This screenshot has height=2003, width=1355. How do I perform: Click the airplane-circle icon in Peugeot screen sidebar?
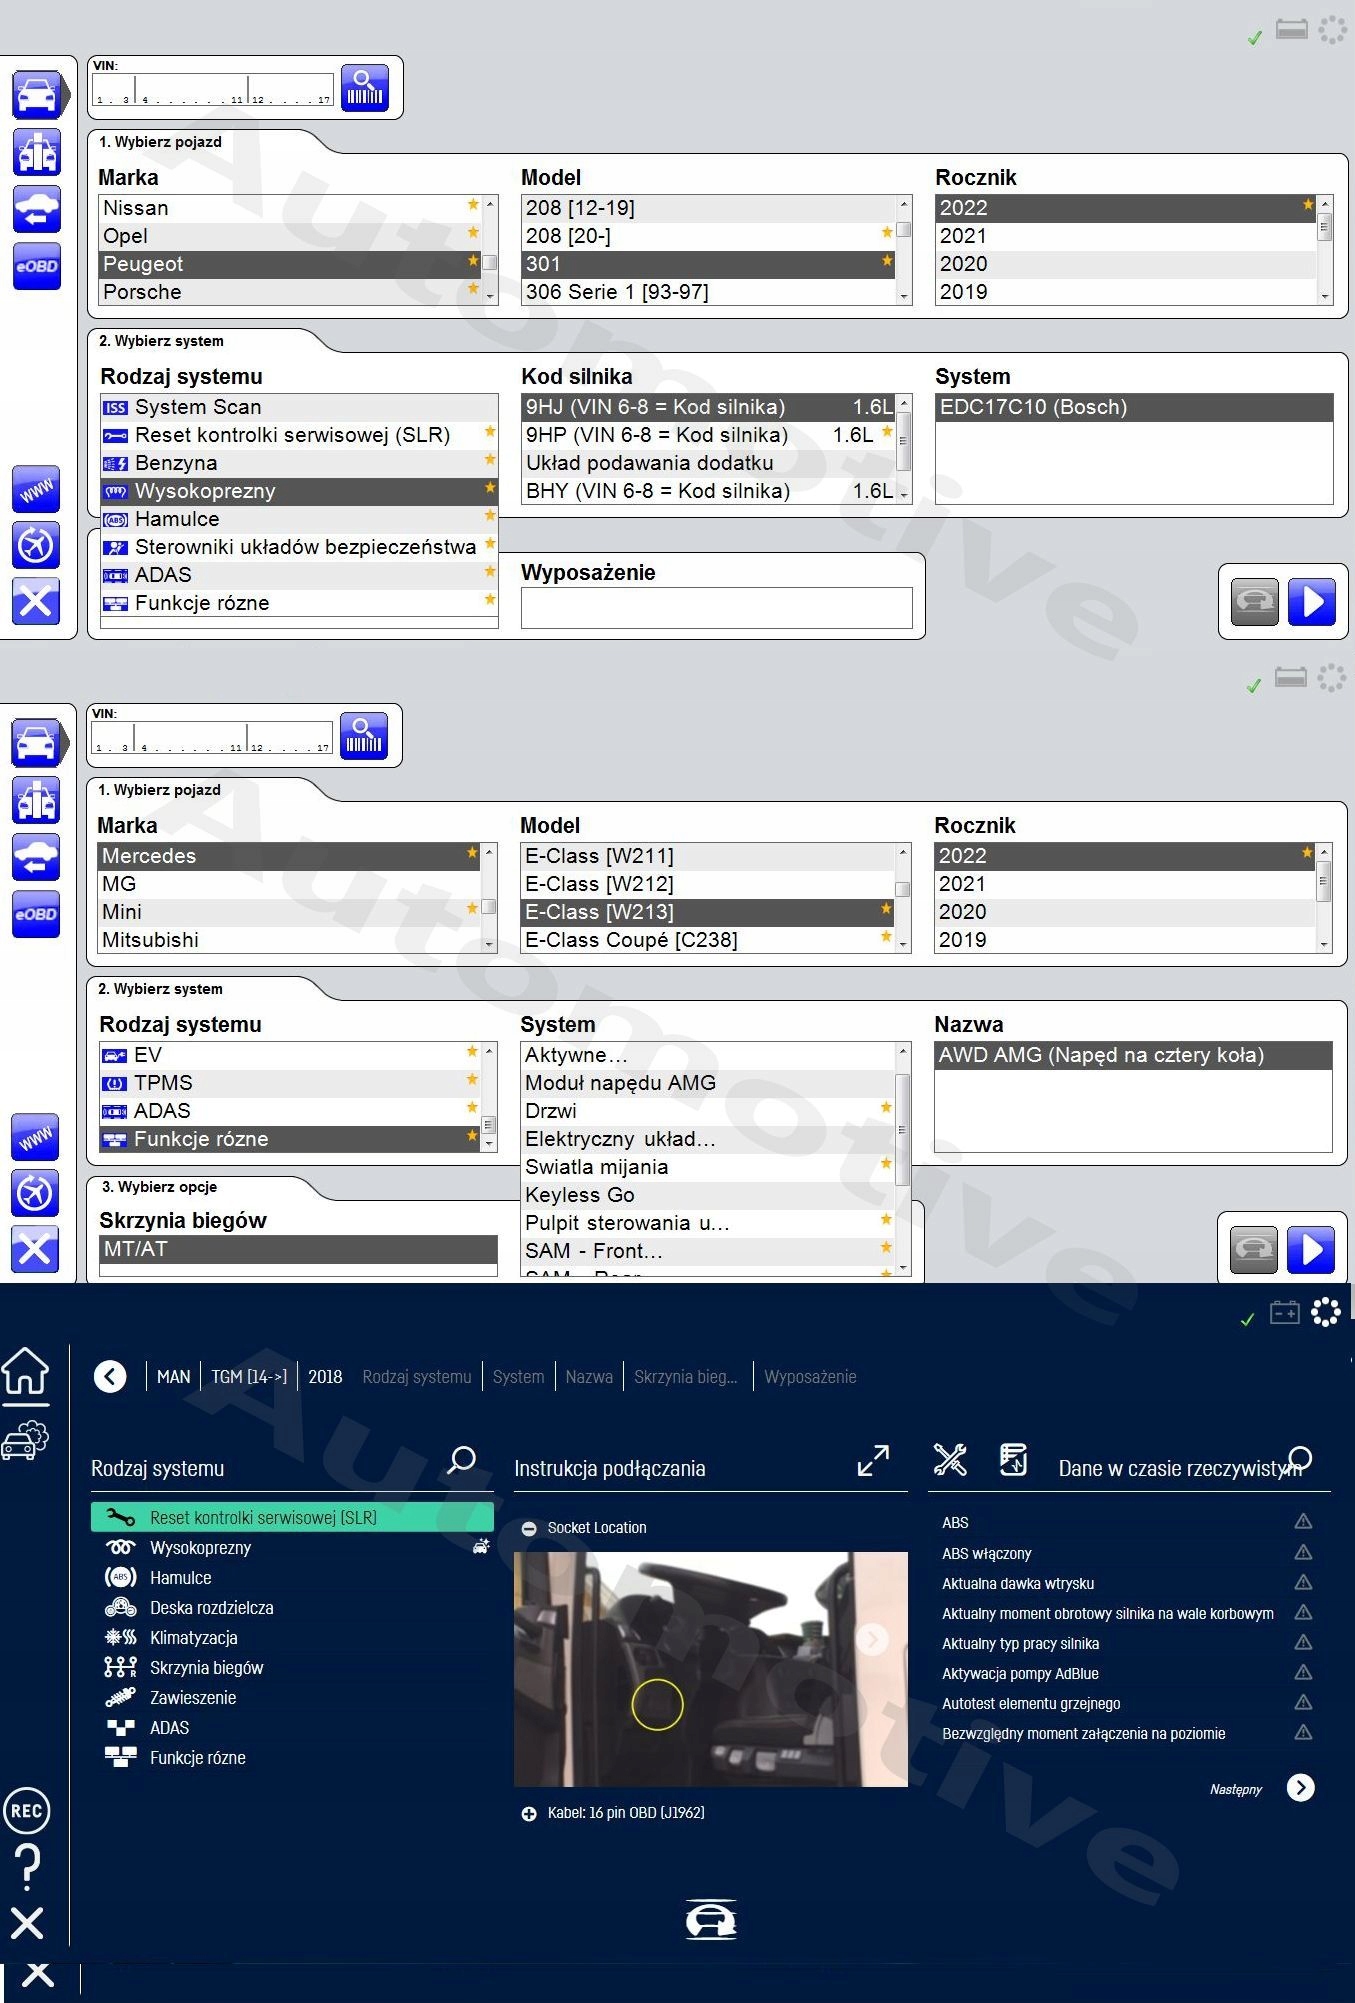point(36,545)
